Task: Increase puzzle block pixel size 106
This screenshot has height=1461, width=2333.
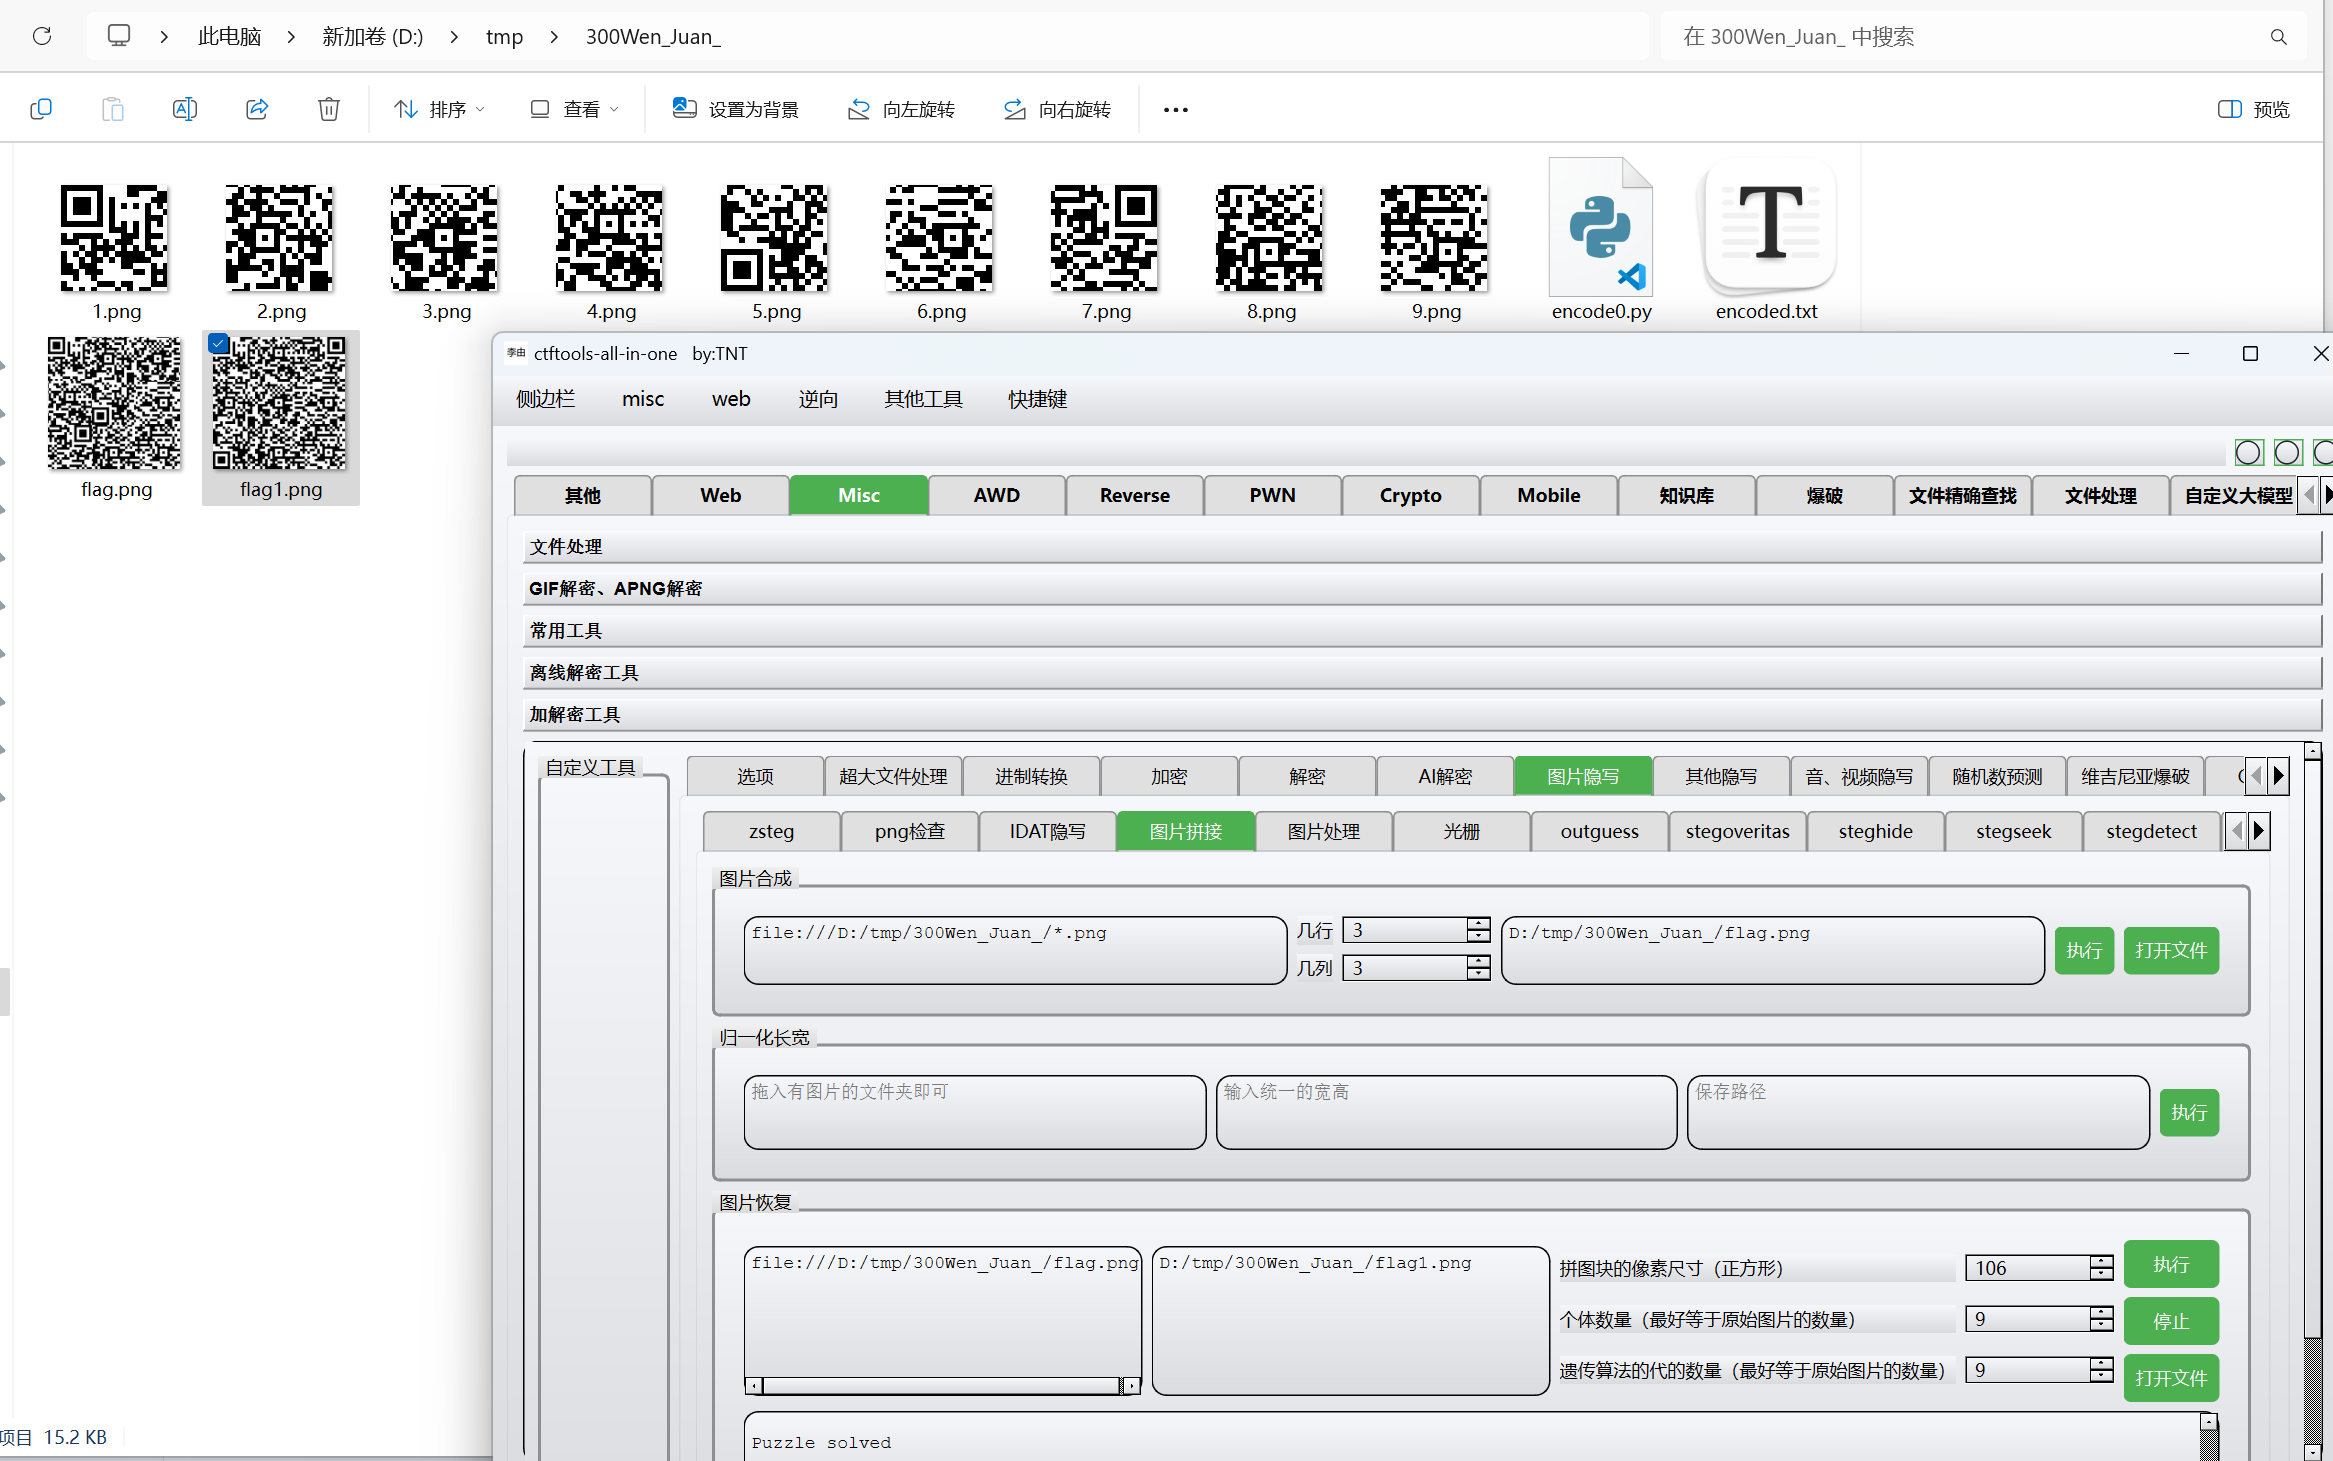Action: coord(2101,1262)
